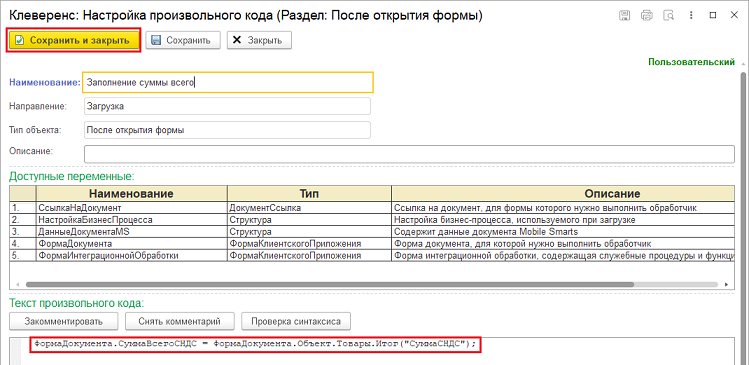This screenshot has width=749, height=365.
Task: Click the table's horizontal scrollbar thumb
Action: coord(330,284)
